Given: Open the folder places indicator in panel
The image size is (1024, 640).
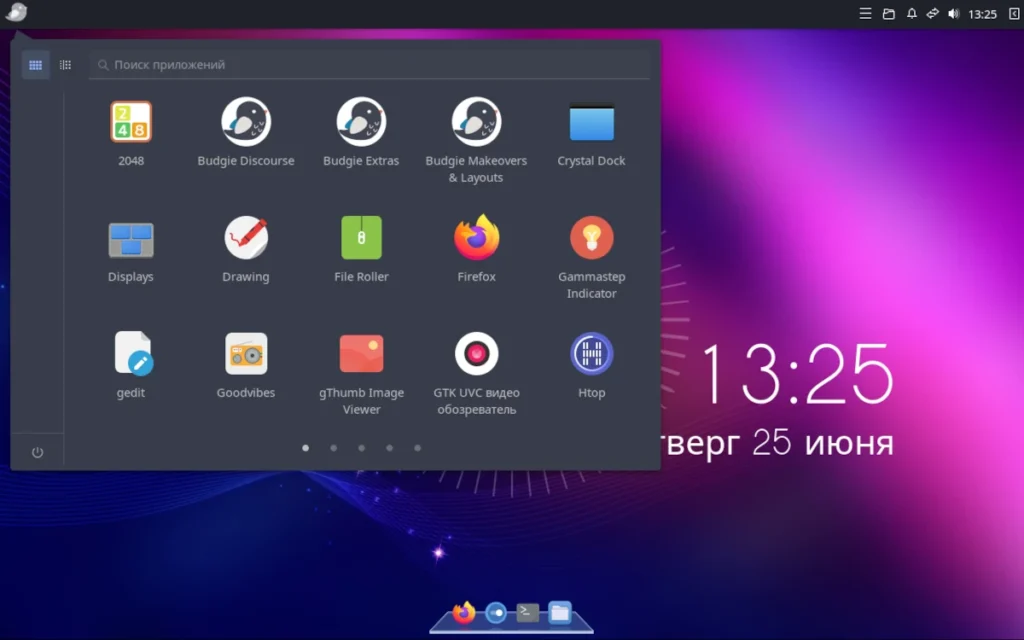Looking at the screenshot, I should (889, 14).
